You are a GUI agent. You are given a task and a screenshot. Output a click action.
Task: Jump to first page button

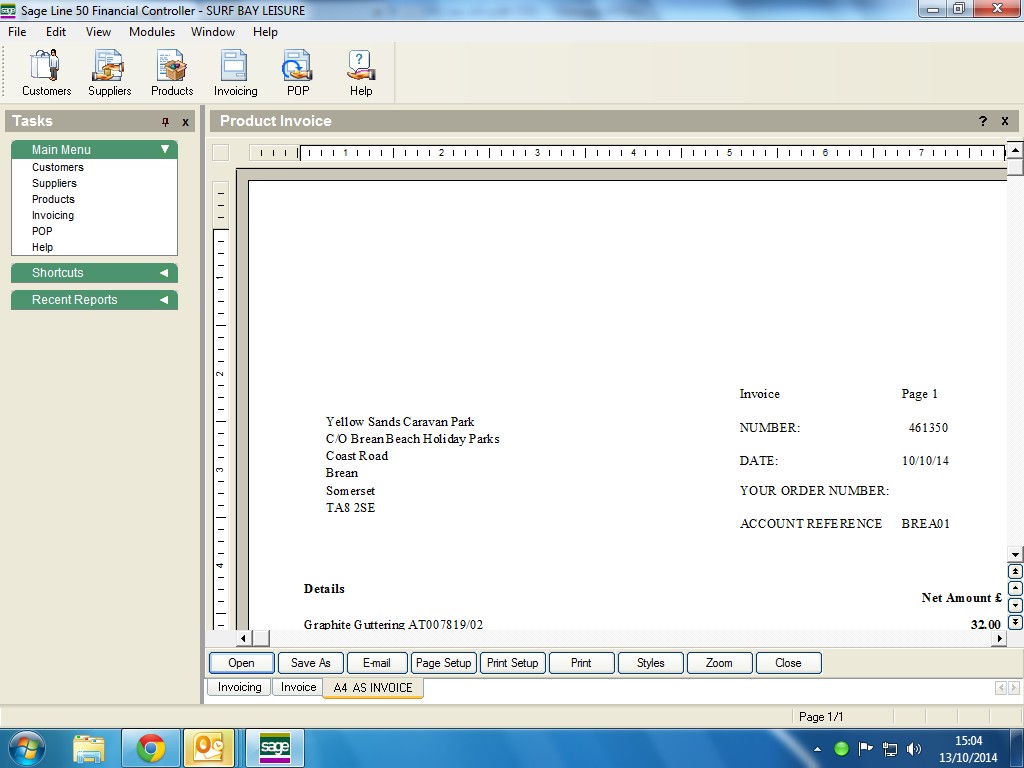pyautogui.click(x=1015, y=571)
